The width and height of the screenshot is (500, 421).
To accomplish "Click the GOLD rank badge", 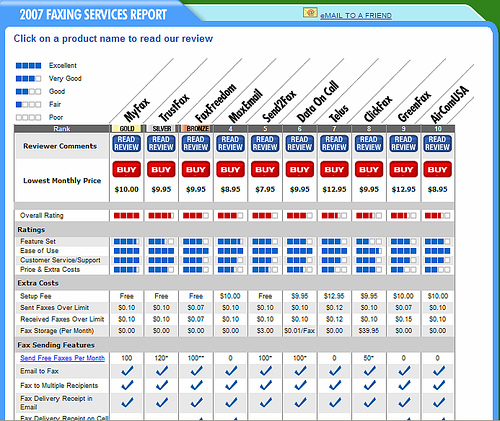I will coord(127,129).
